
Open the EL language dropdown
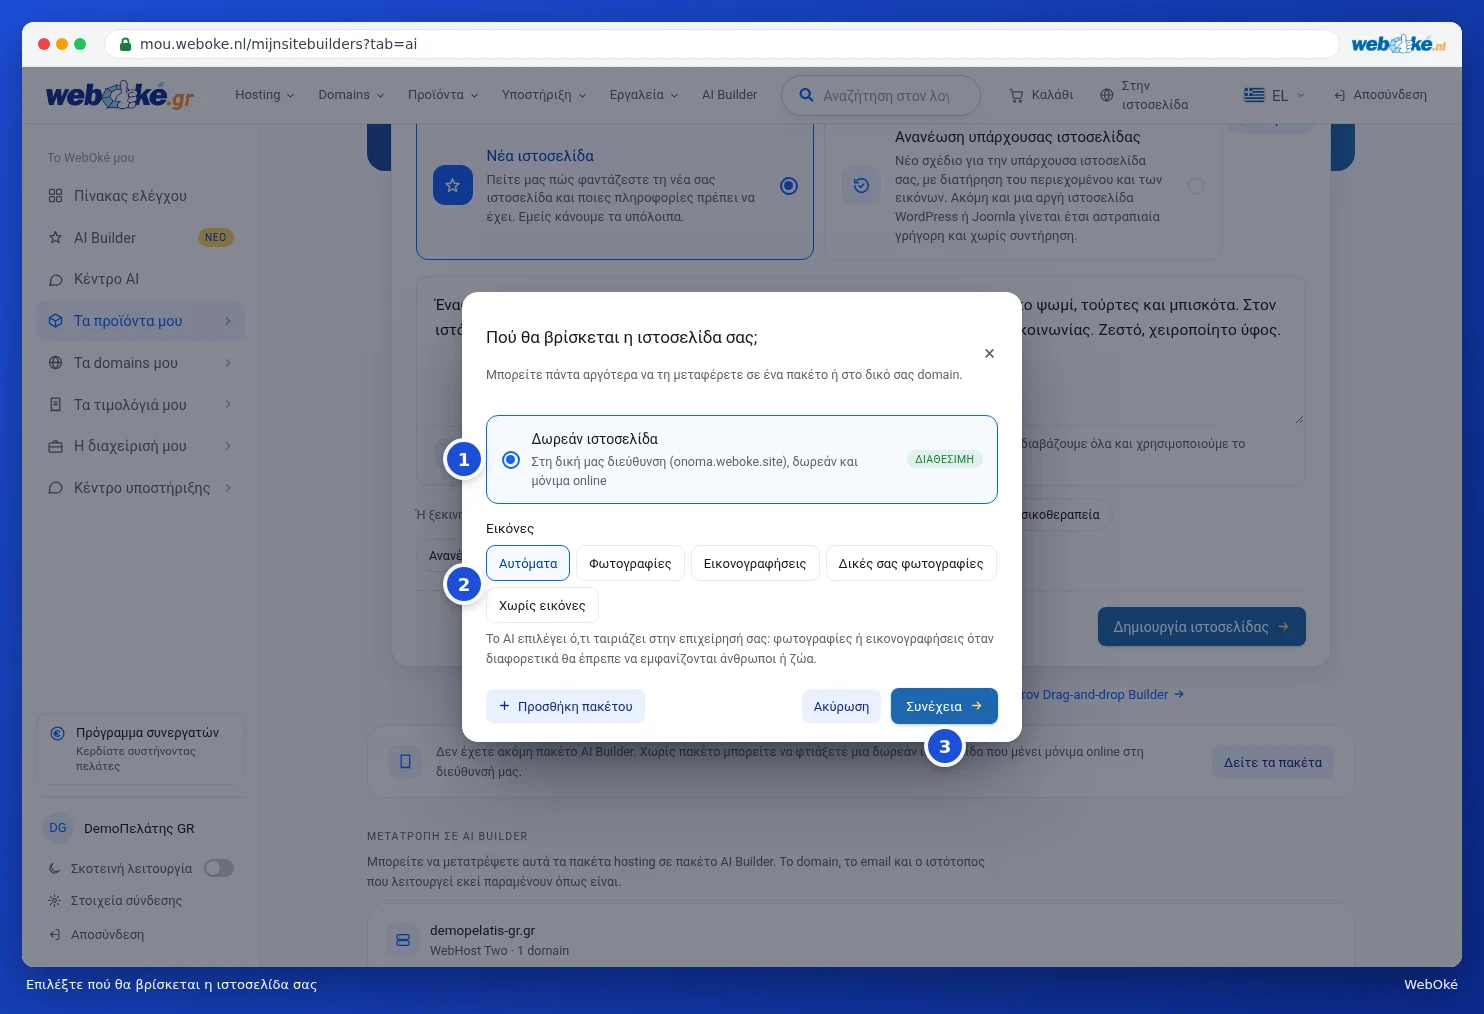click(1275, 95)
